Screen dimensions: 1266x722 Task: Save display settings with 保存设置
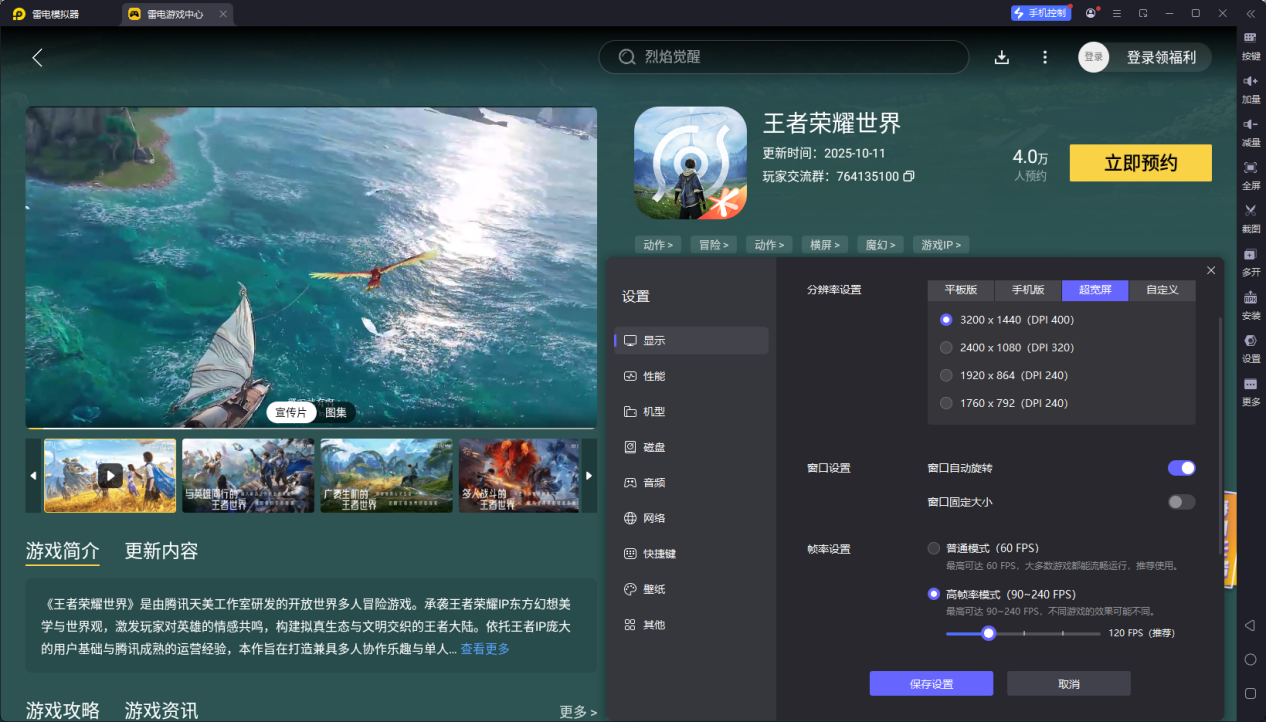click(x=931, y=683)
